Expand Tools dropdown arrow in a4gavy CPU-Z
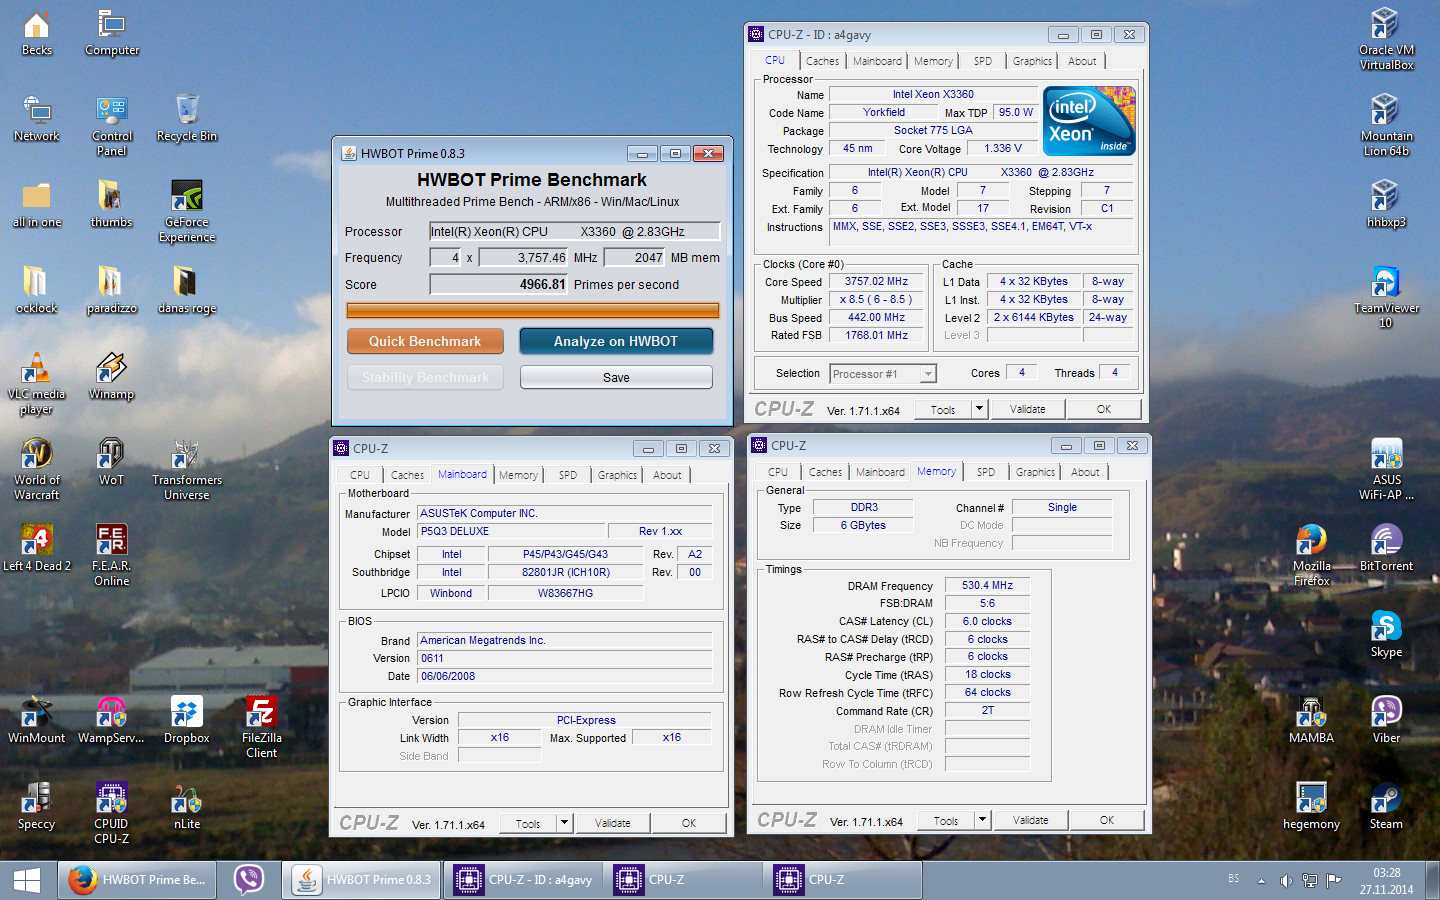The width and height of the screenshot is (1440, 900). point(979,409)
